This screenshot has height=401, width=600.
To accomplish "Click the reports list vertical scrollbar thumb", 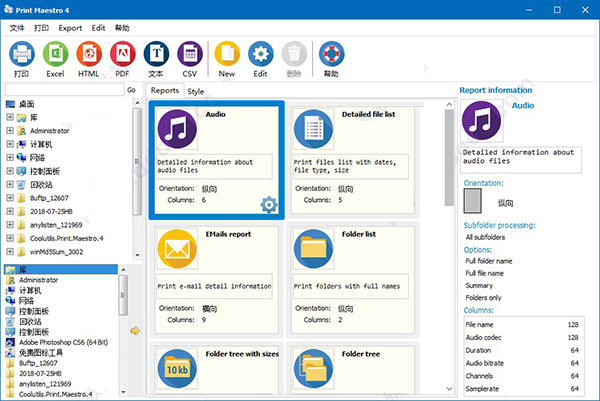I will point(449,158).
